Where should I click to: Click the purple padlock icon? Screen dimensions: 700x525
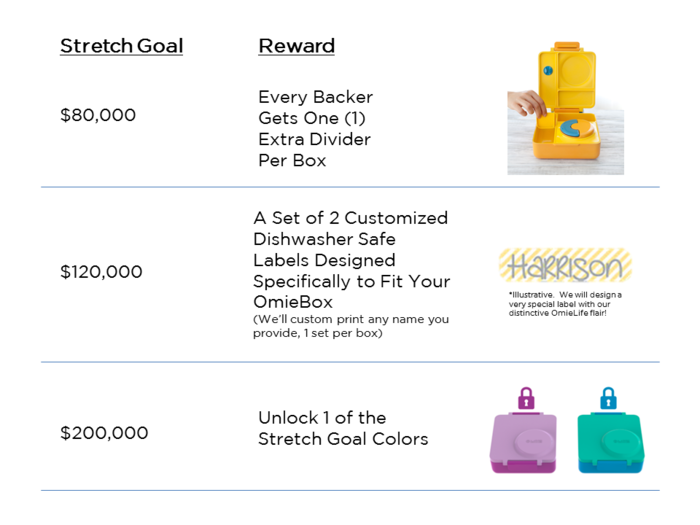point(526,398)
